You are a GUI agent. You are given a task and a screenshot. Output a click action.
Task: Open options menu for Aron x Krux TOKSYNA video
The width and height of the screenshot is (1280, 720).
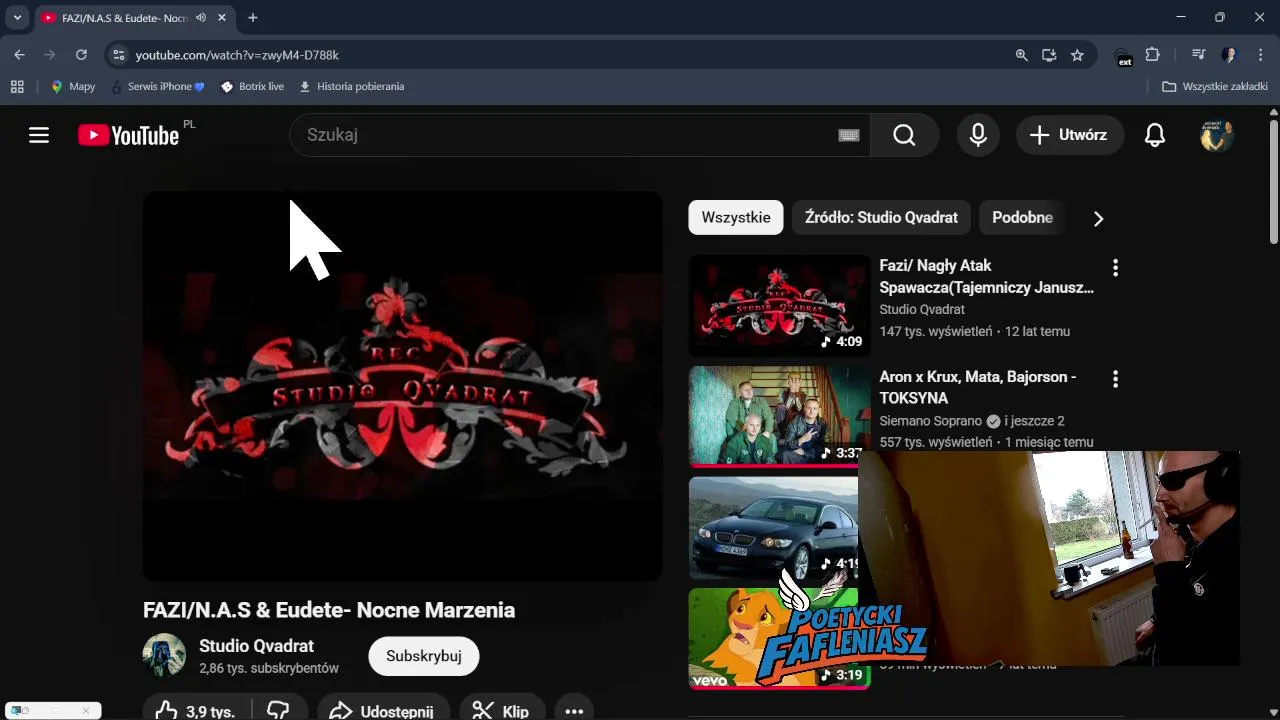pos(1115,379)
